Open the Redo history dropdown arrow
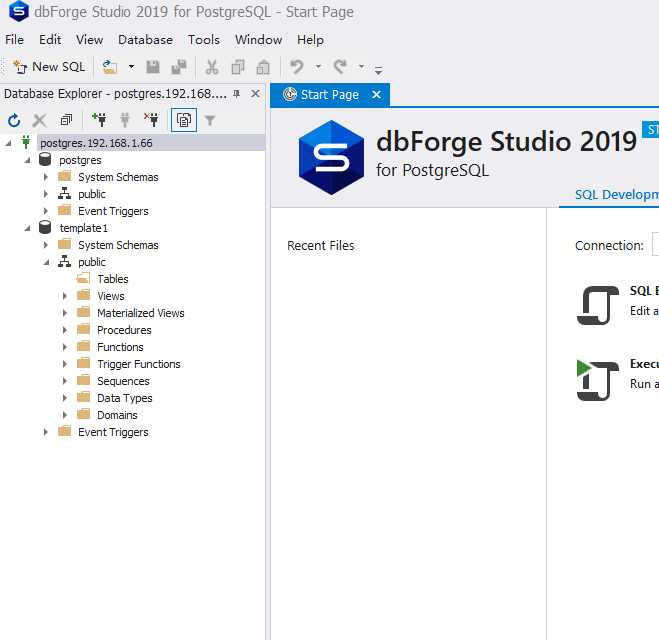The image size is (659, 640). pos(361,66)
